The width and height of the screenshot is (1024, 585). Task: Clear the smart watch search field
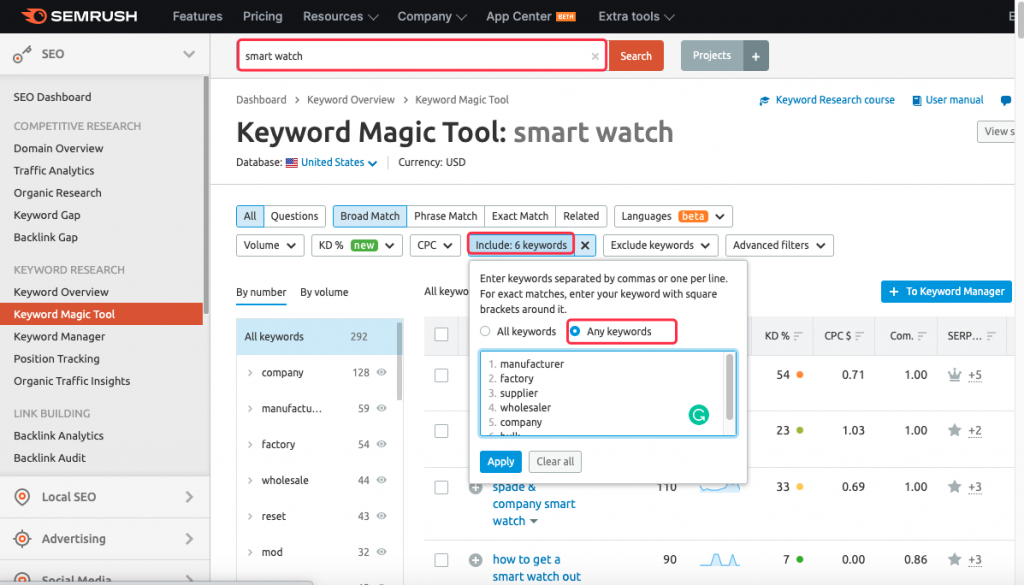[595, 56]
